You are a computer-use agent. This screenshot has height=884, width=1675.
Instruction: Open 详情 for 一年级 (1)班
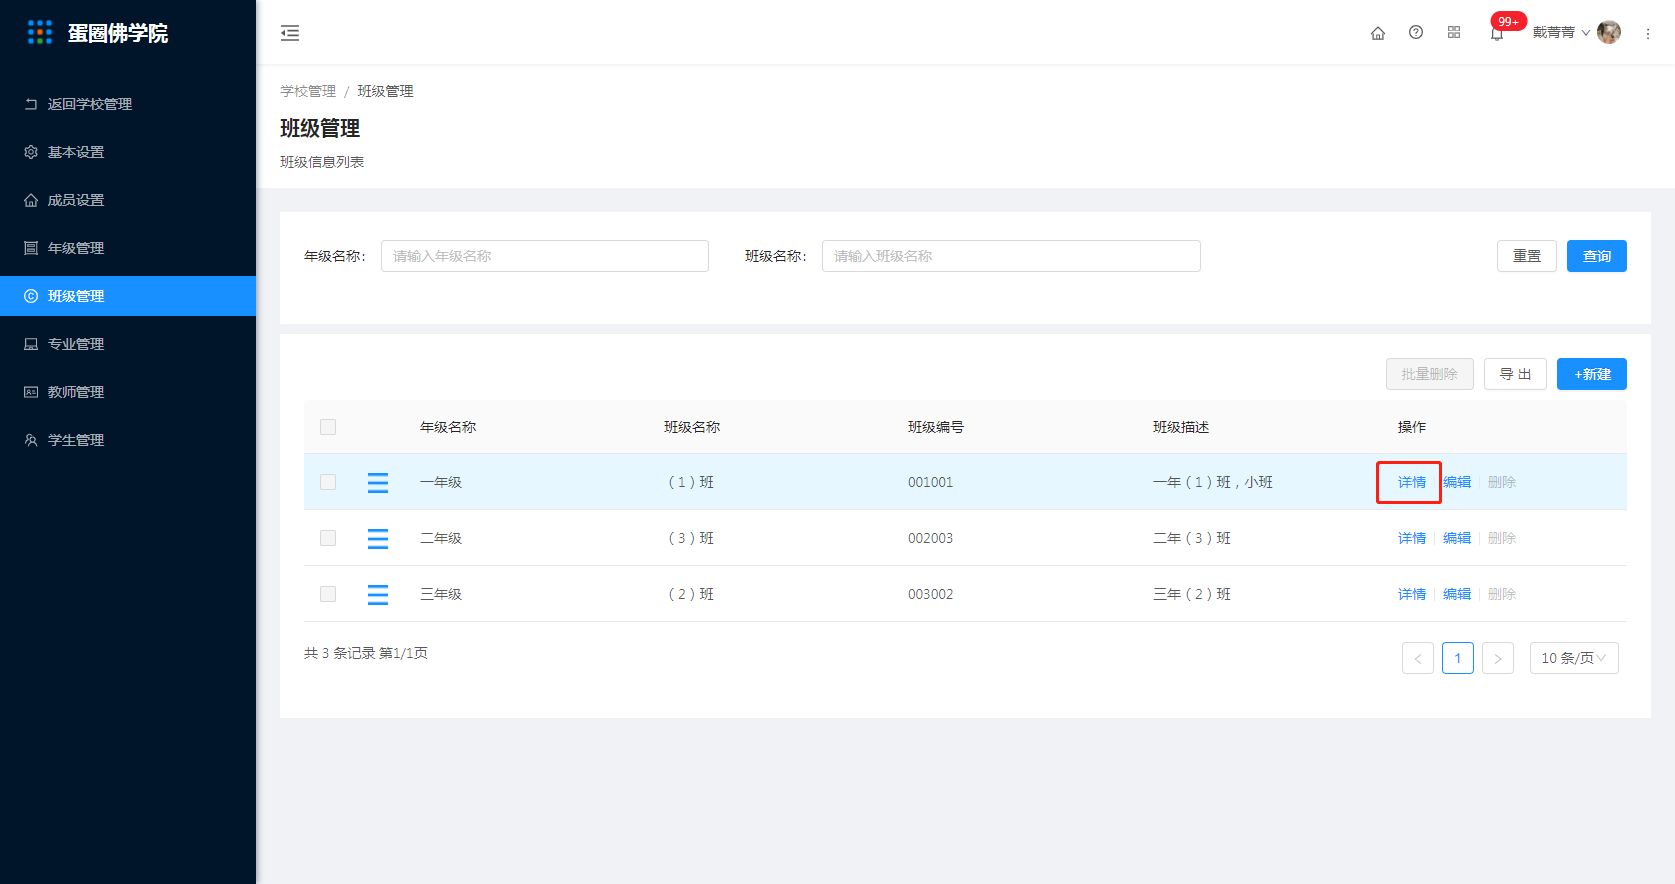(x=1412, y=482)
